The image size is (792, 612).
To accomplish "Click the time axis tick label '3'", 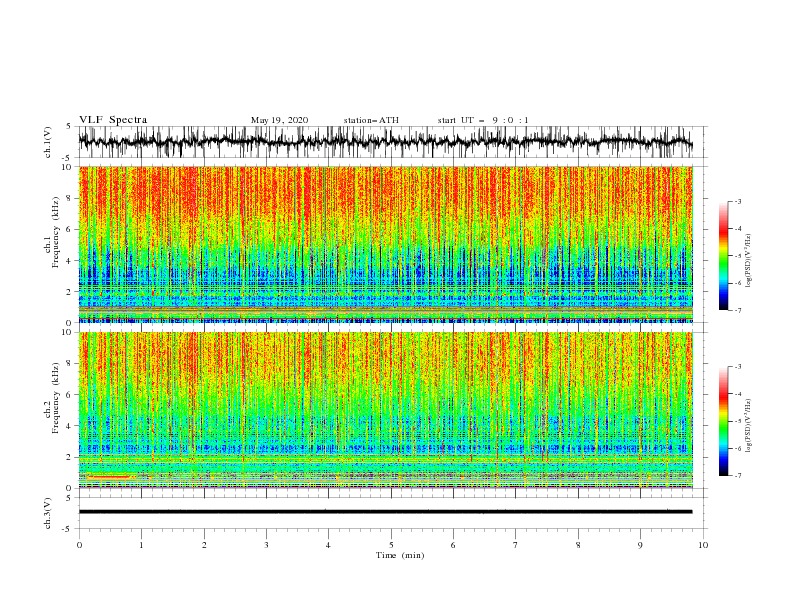I will click(x=266, y=545).
